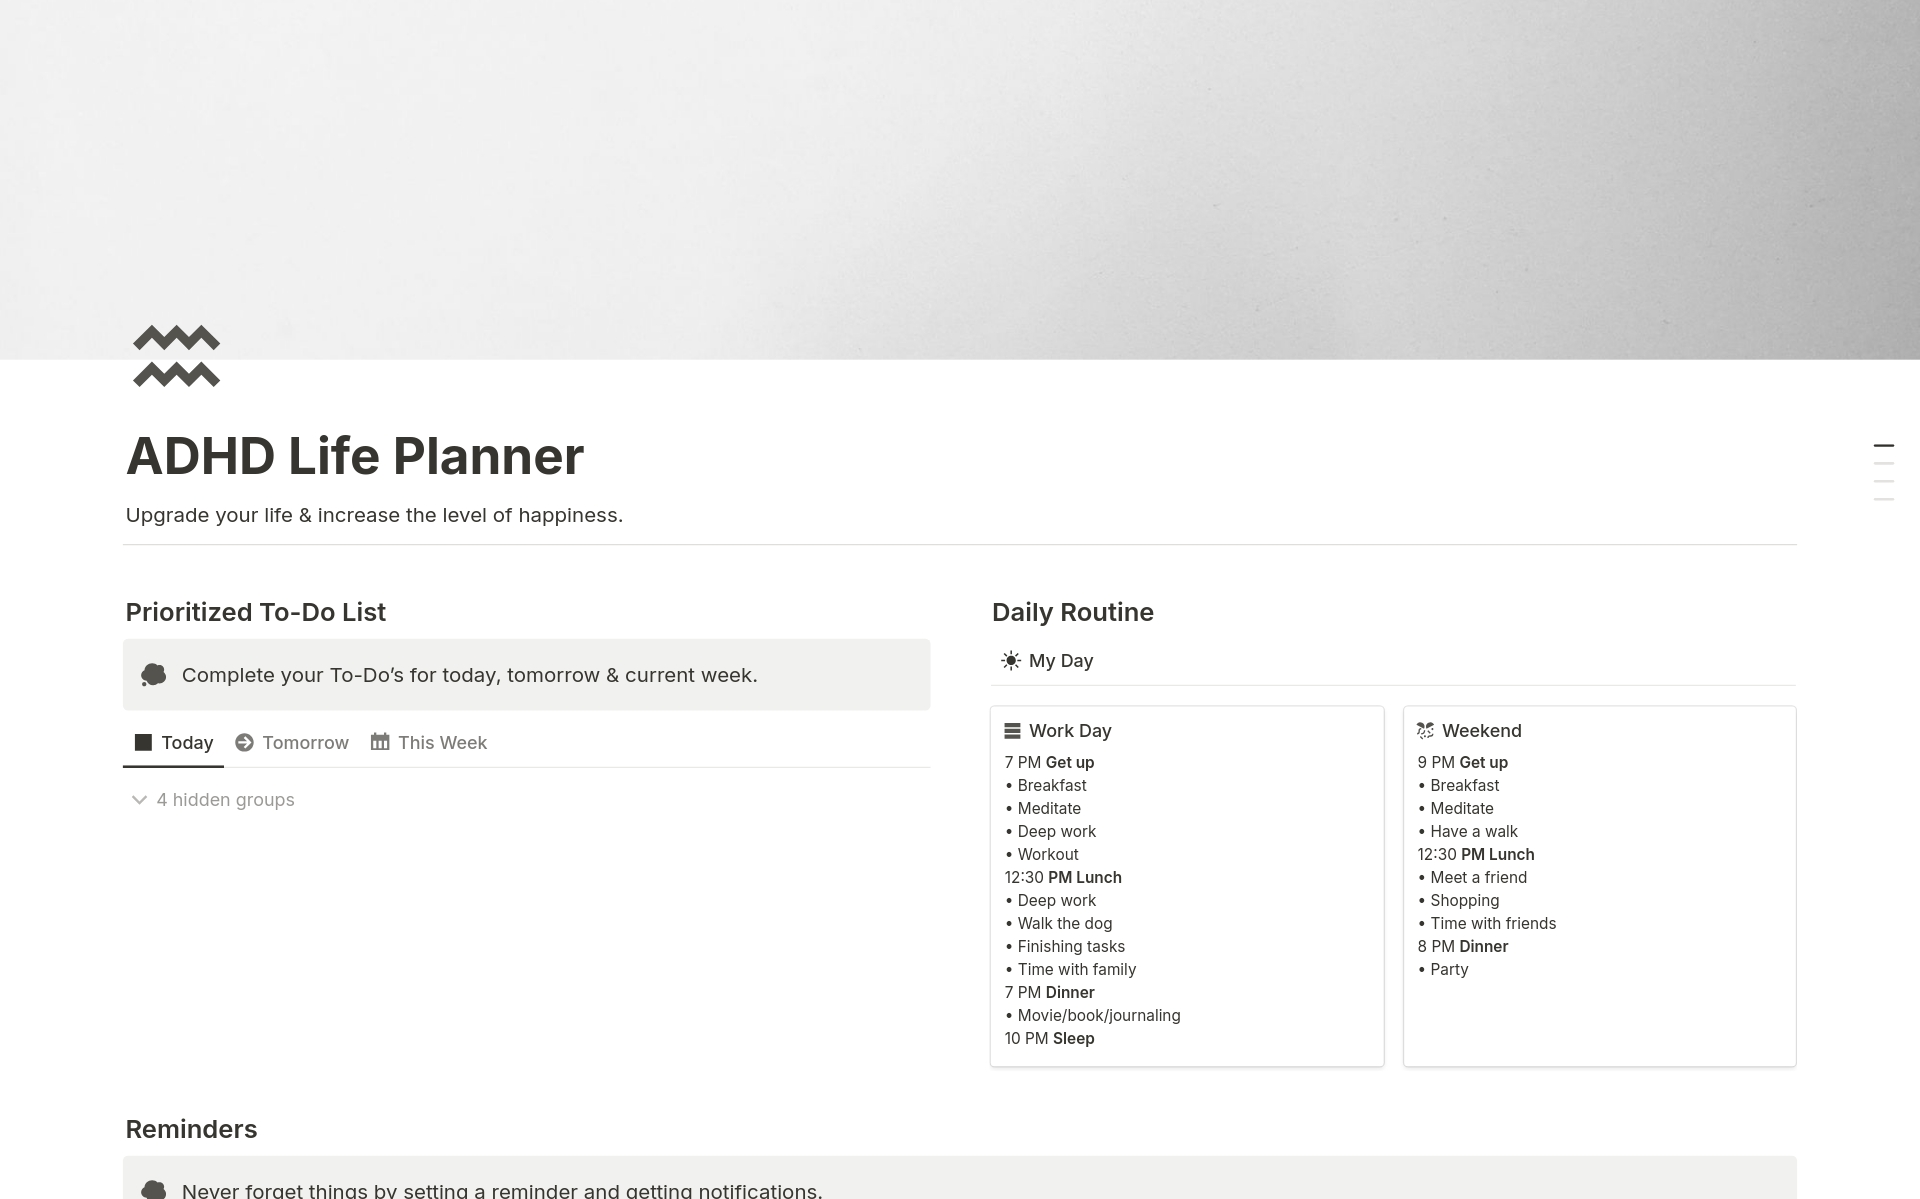
Task: Click the black square icon on the Today tab
Action: coord(142,742)
